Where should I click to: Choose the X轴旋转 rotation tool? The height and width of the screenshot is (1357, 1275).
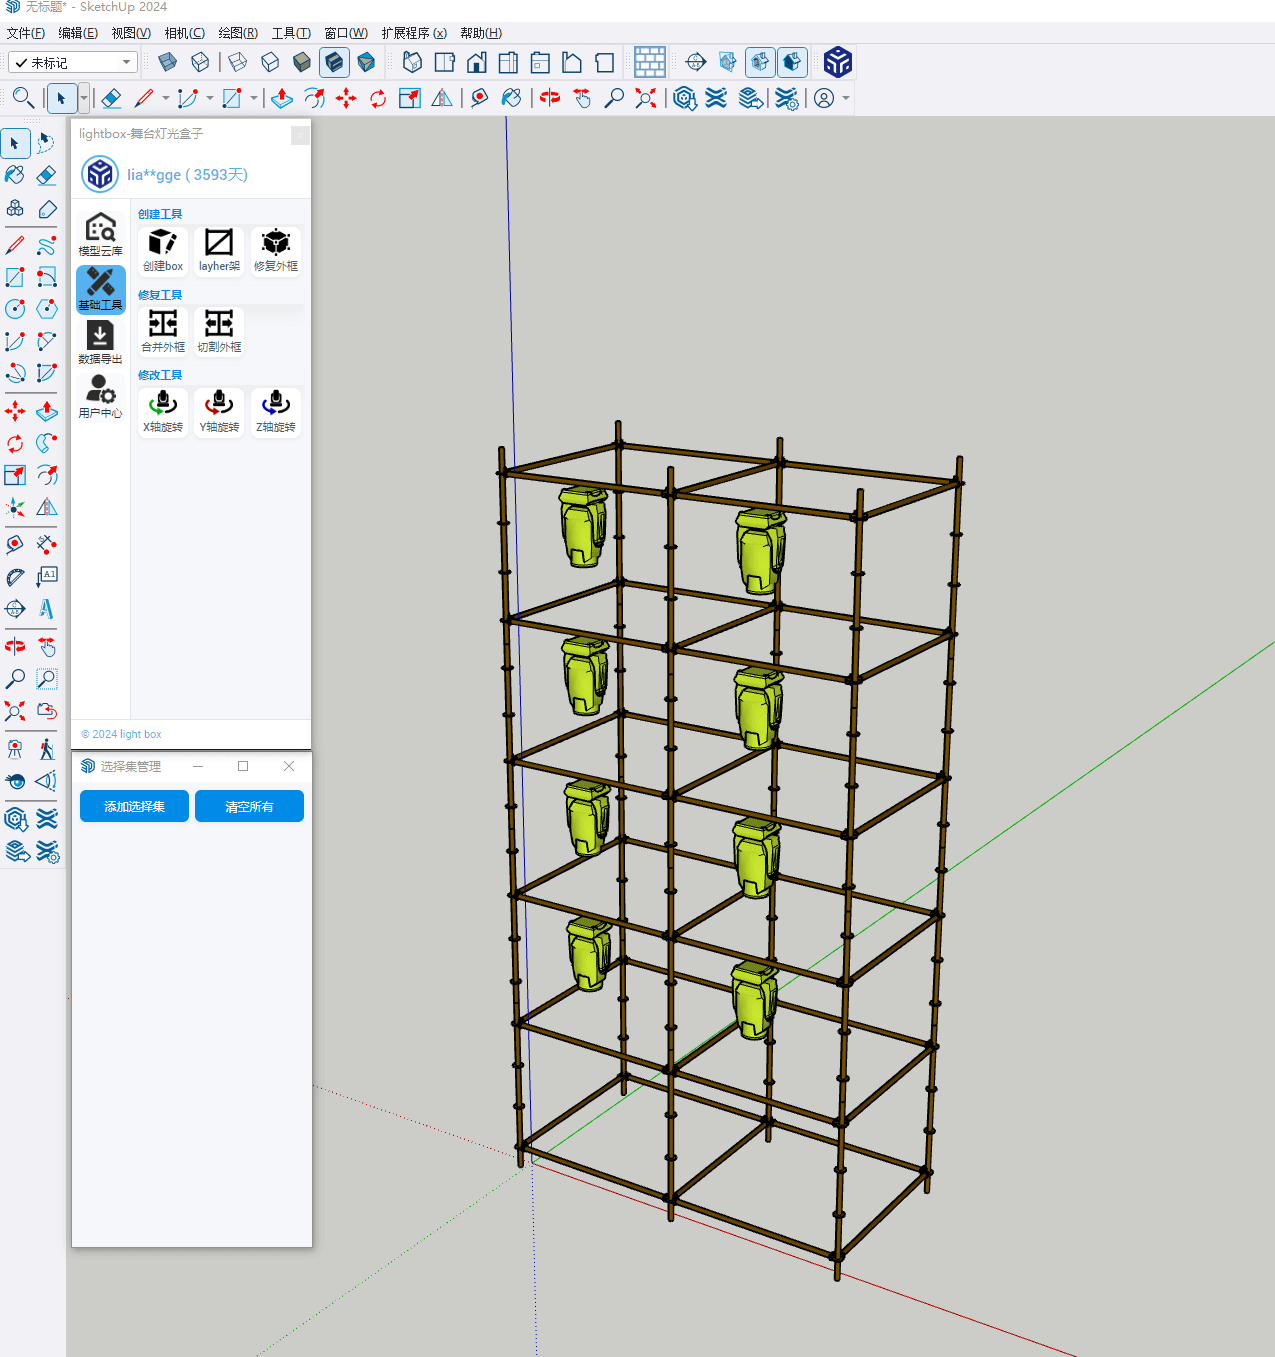pyautogui.click(x=162, y=410)
